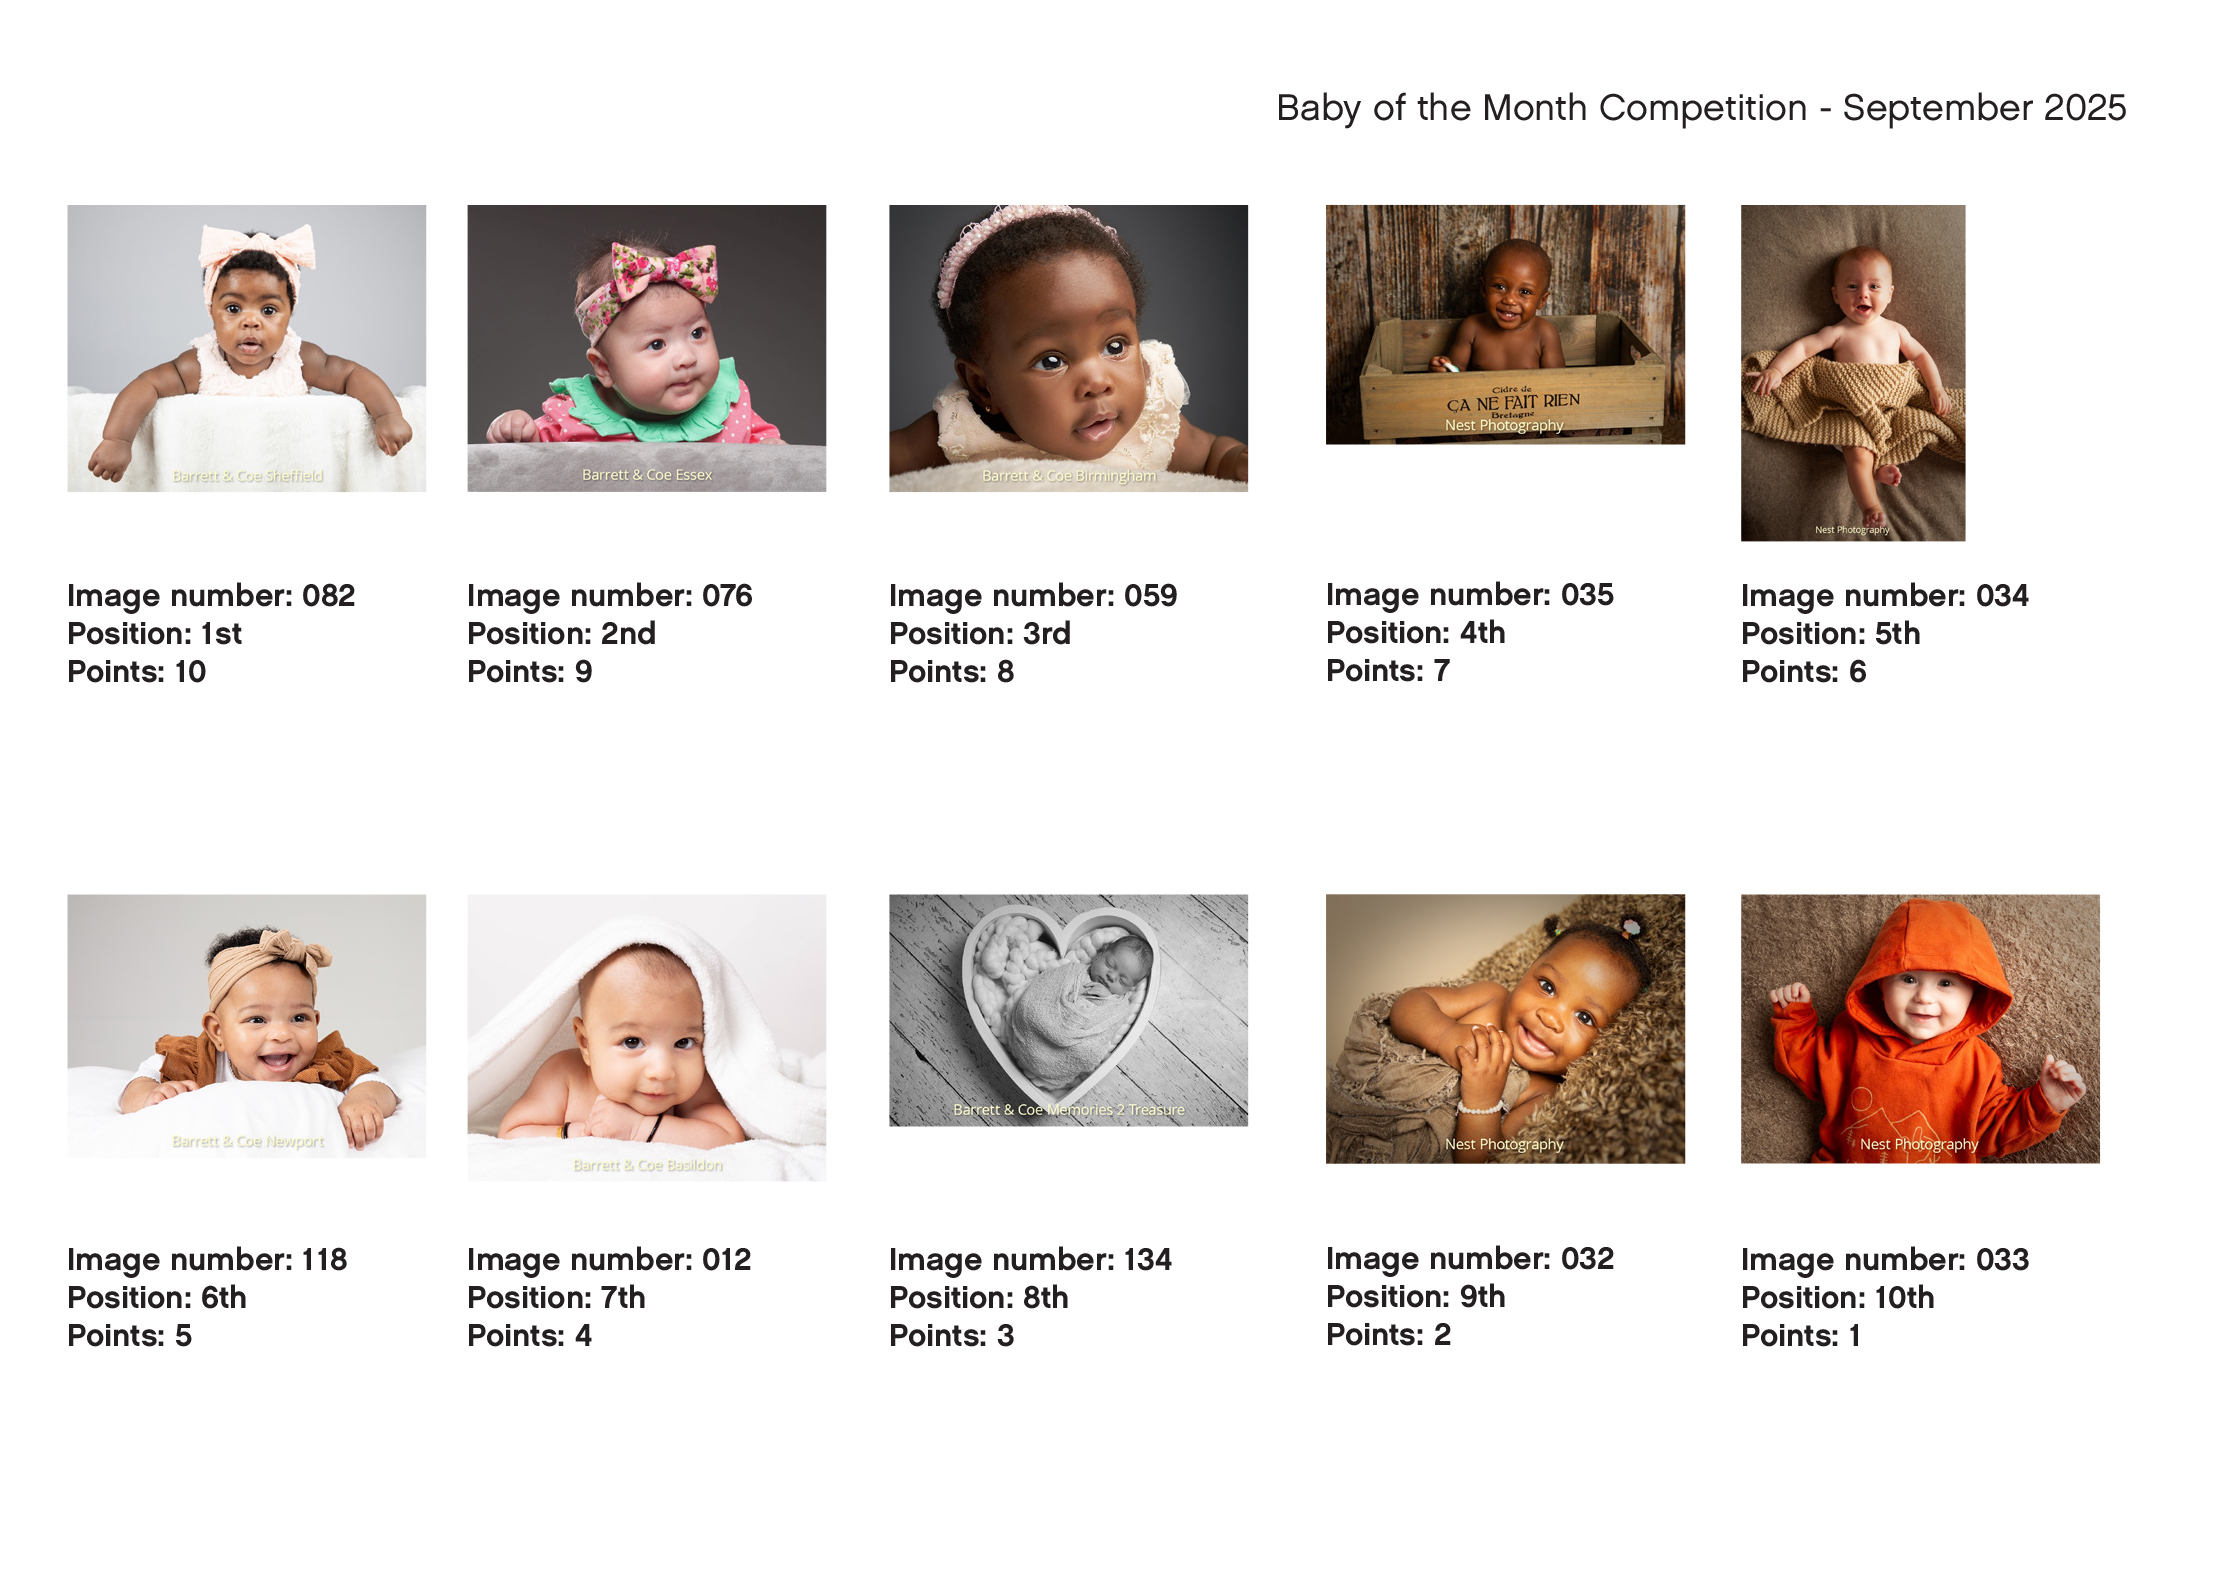Click the 'Image number: 134' caption

click(1030, 1259)
